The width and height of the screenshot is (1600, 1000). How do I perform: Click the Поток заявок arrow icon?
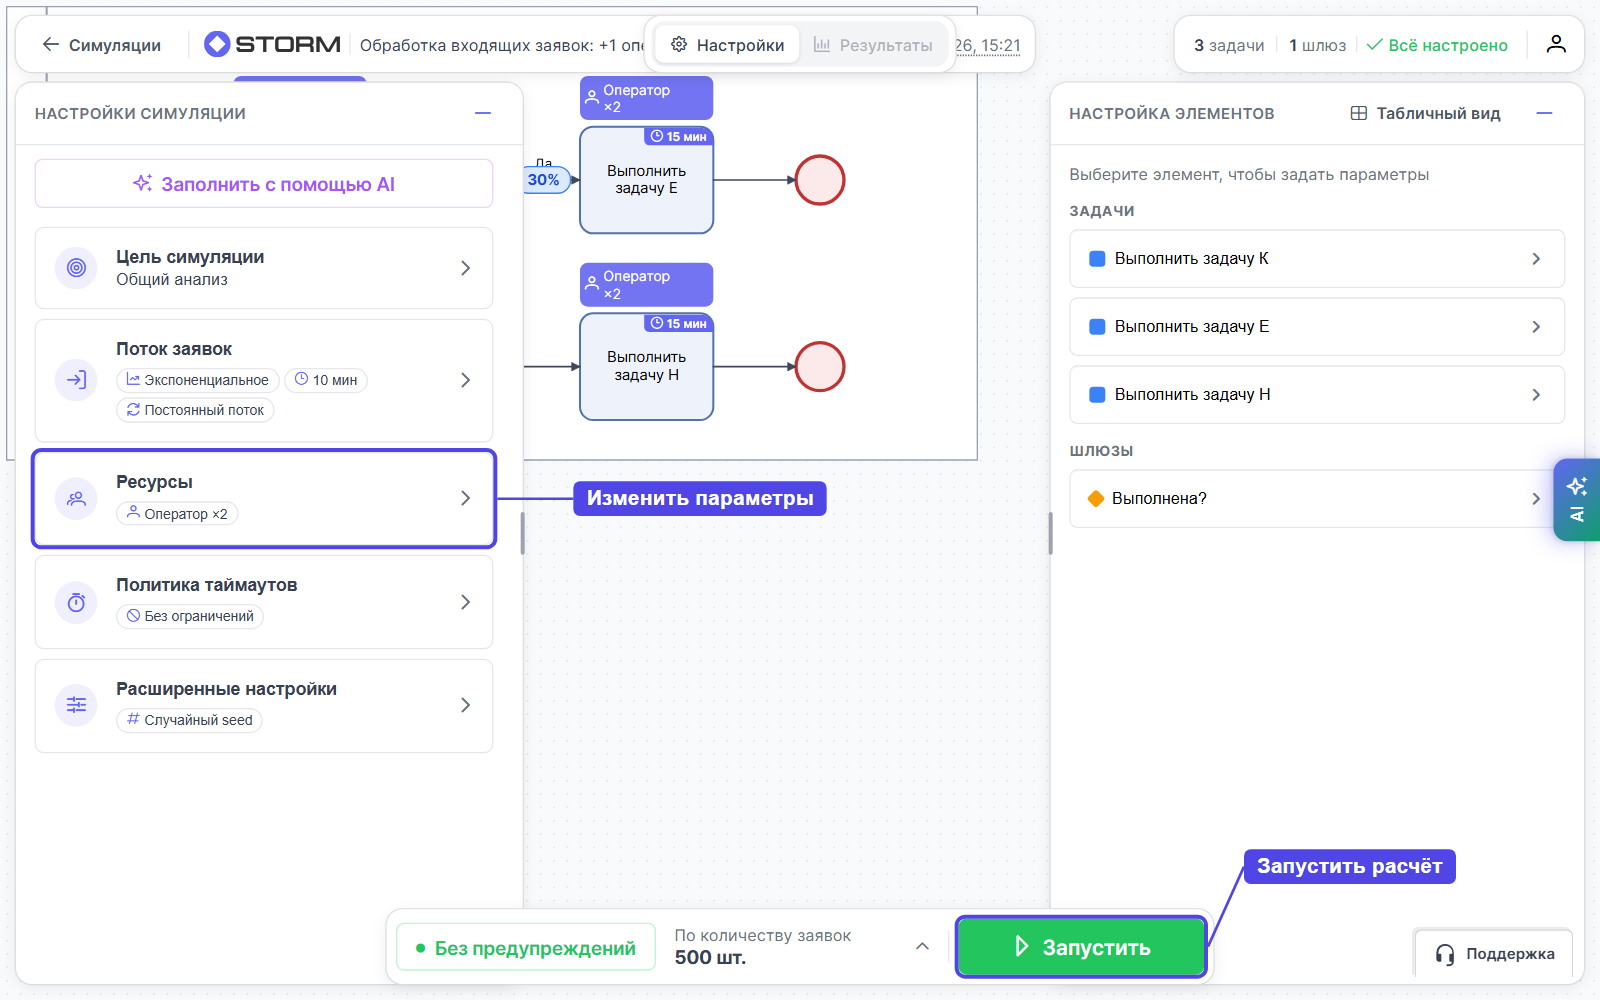pos(76,380)
